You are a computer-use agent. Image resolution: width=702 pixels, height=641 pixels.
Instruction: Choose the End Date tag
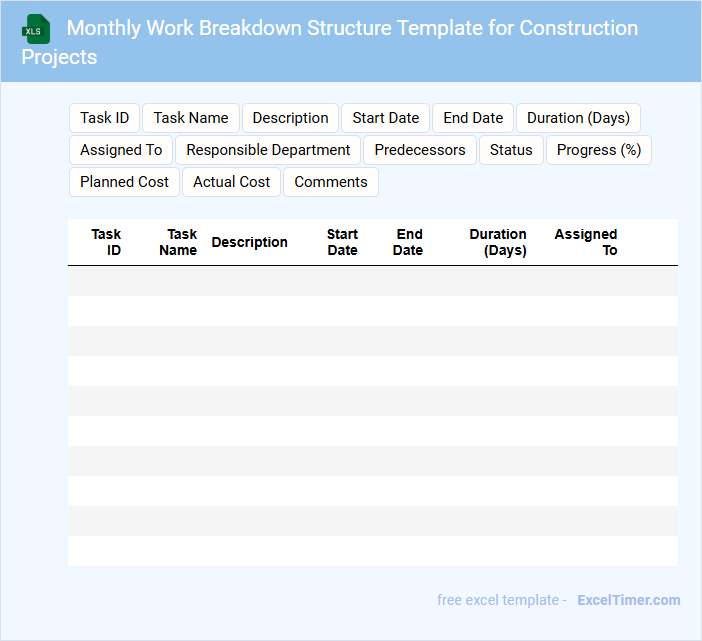tap(473, 118)
